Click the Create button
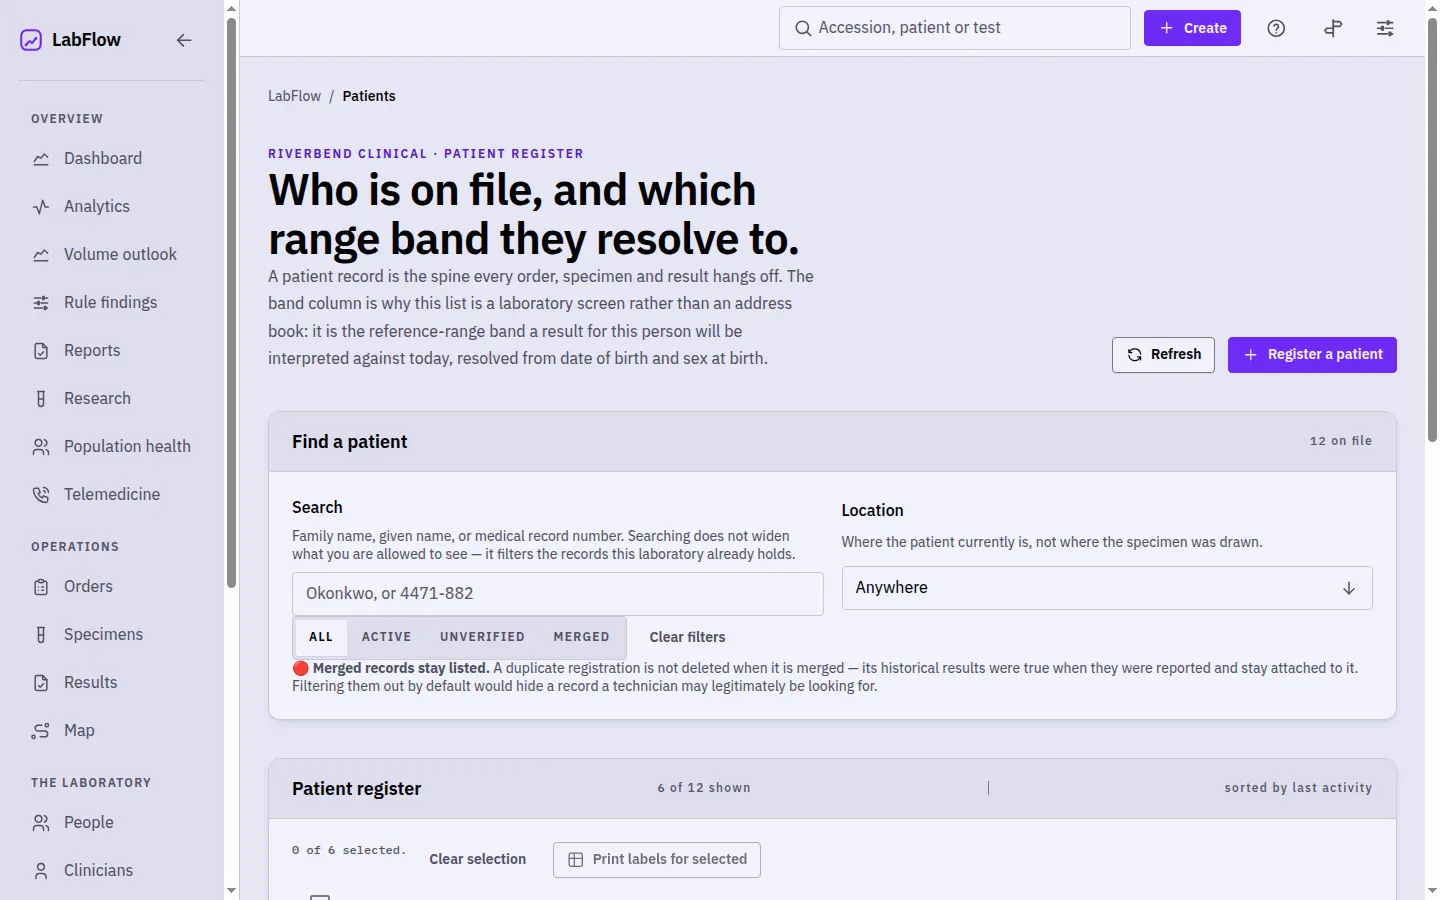The image size is (1440, 900). coord(1192,28)
